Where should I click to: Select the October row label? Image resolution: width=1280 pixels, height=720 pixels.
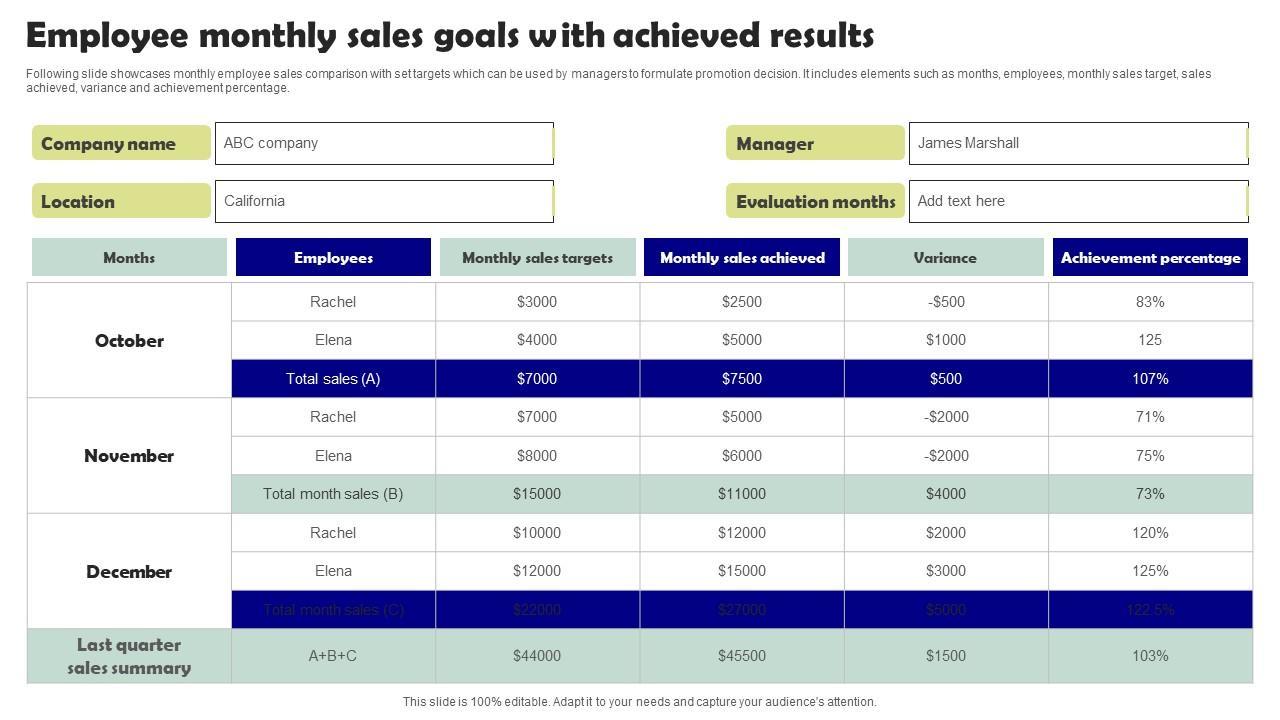click(x=129, y=340)
